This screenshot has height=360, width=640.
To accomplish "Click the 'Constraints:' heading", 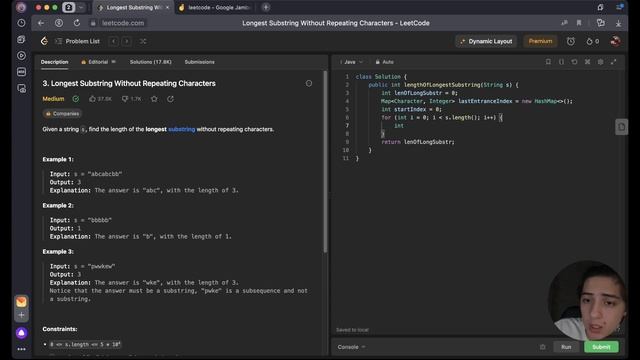I will pyautogui.click(x=60, y=329).
